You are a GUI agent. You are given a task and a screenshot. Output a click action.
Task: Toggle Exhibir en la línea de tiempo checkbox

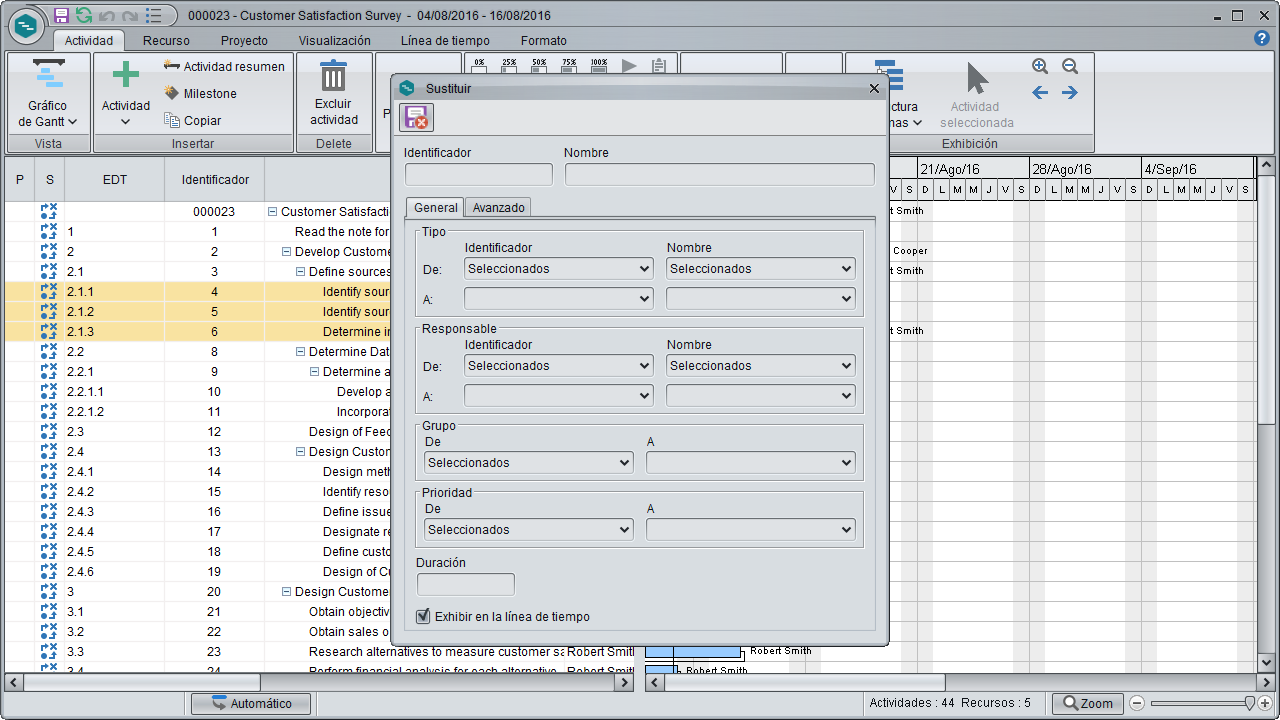[423, 616]
